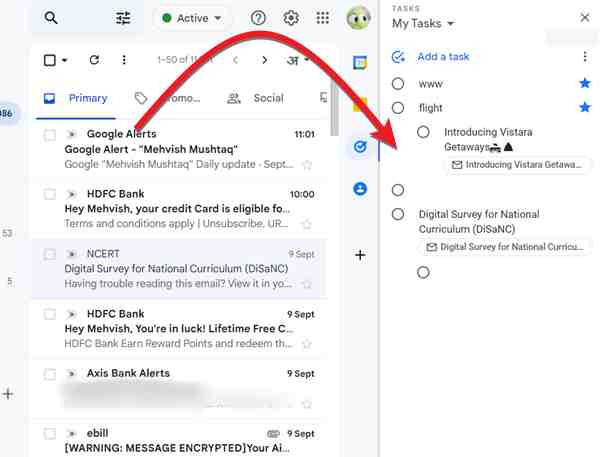Select the NCERT email checkbox
Viewport: 600px width, 457px height.
[50, 254]
